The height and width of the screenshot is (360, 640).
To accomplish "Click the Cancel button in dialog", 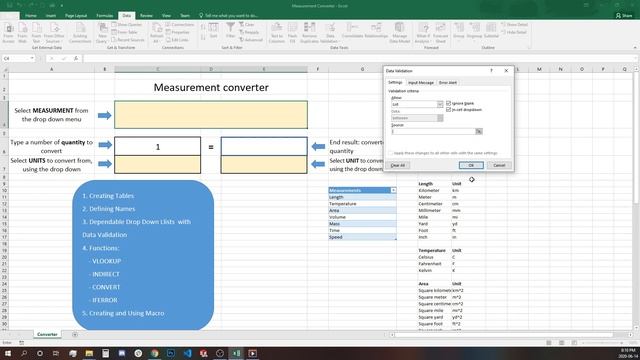I will [499, 165].
